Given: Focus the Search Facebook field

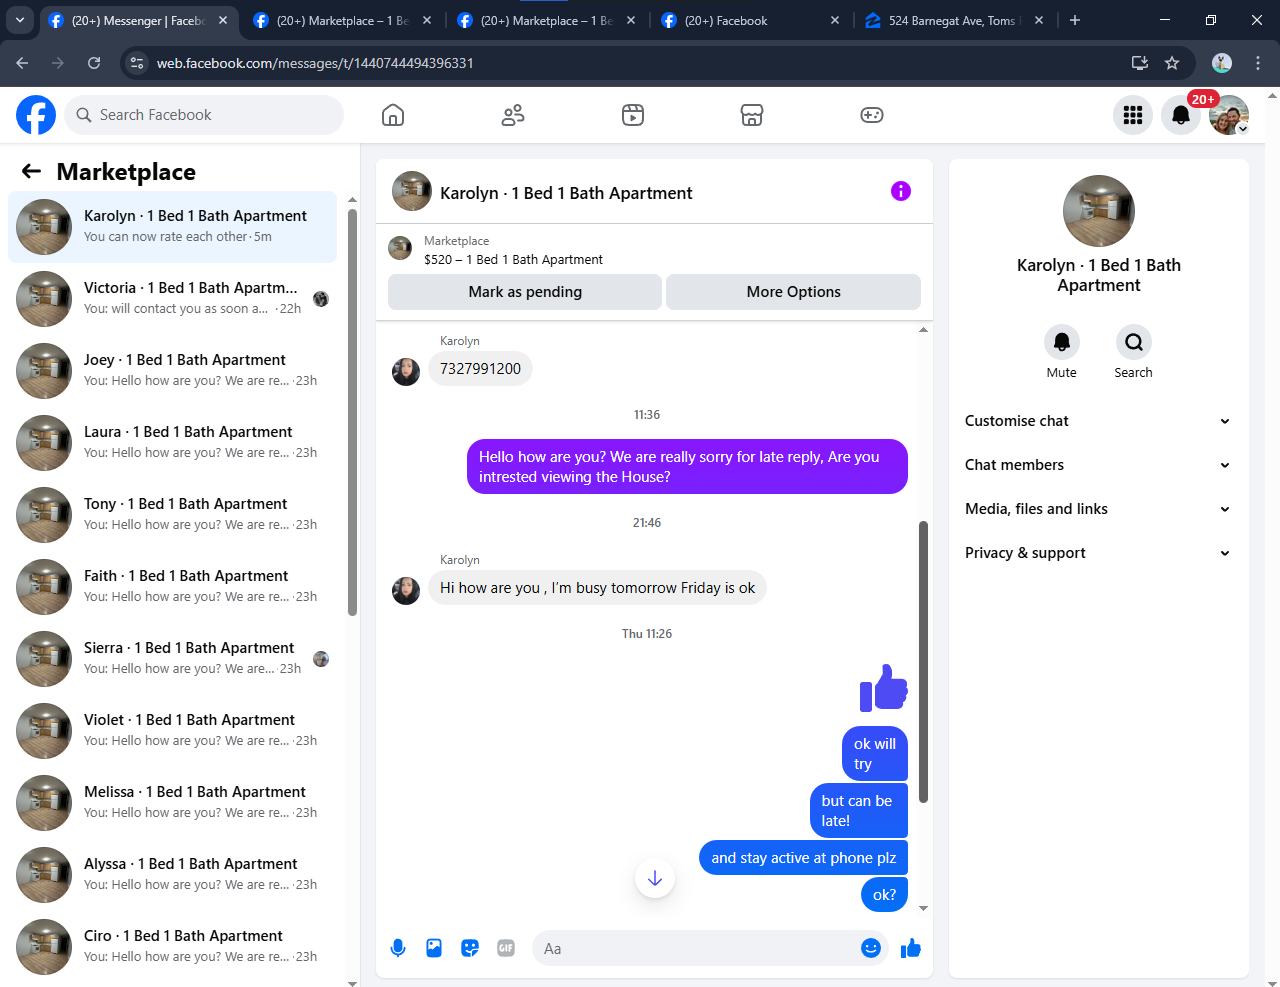Looking at the screenshot, I should (204, 115).
